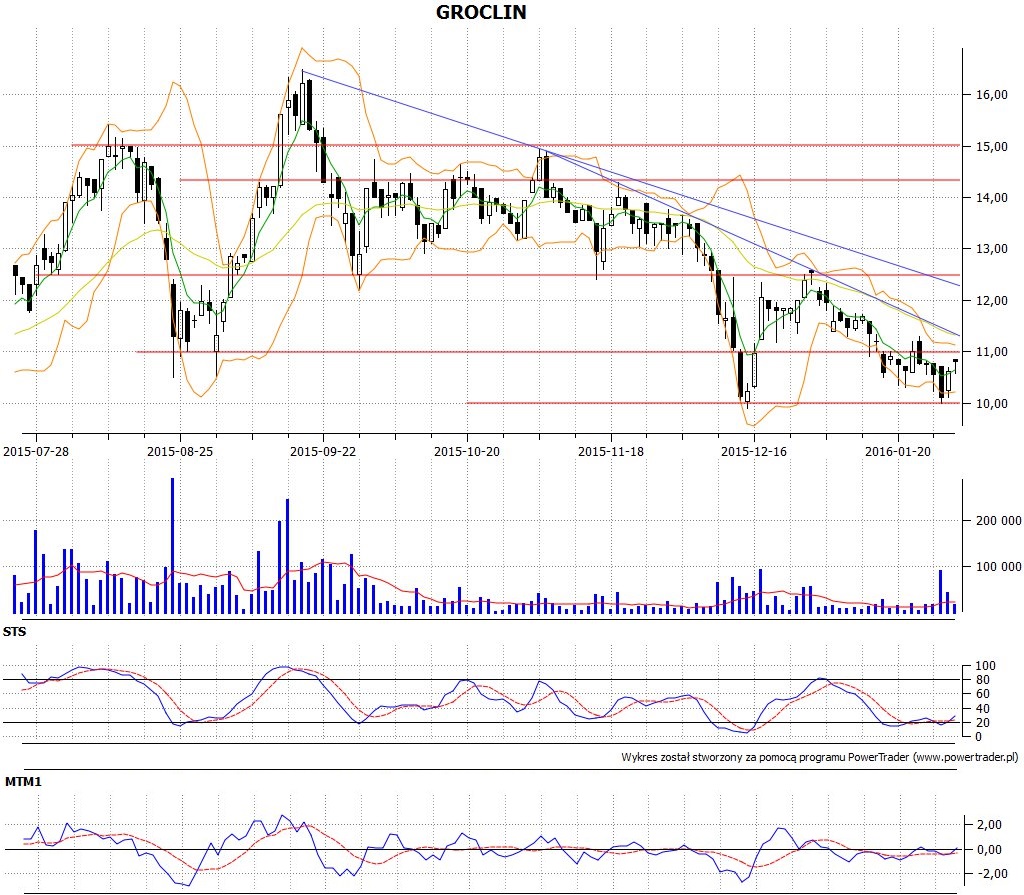Click the STS 0 level label
Image resolution: width=1024 pixels, height=895 pixels.
(978, 737)
